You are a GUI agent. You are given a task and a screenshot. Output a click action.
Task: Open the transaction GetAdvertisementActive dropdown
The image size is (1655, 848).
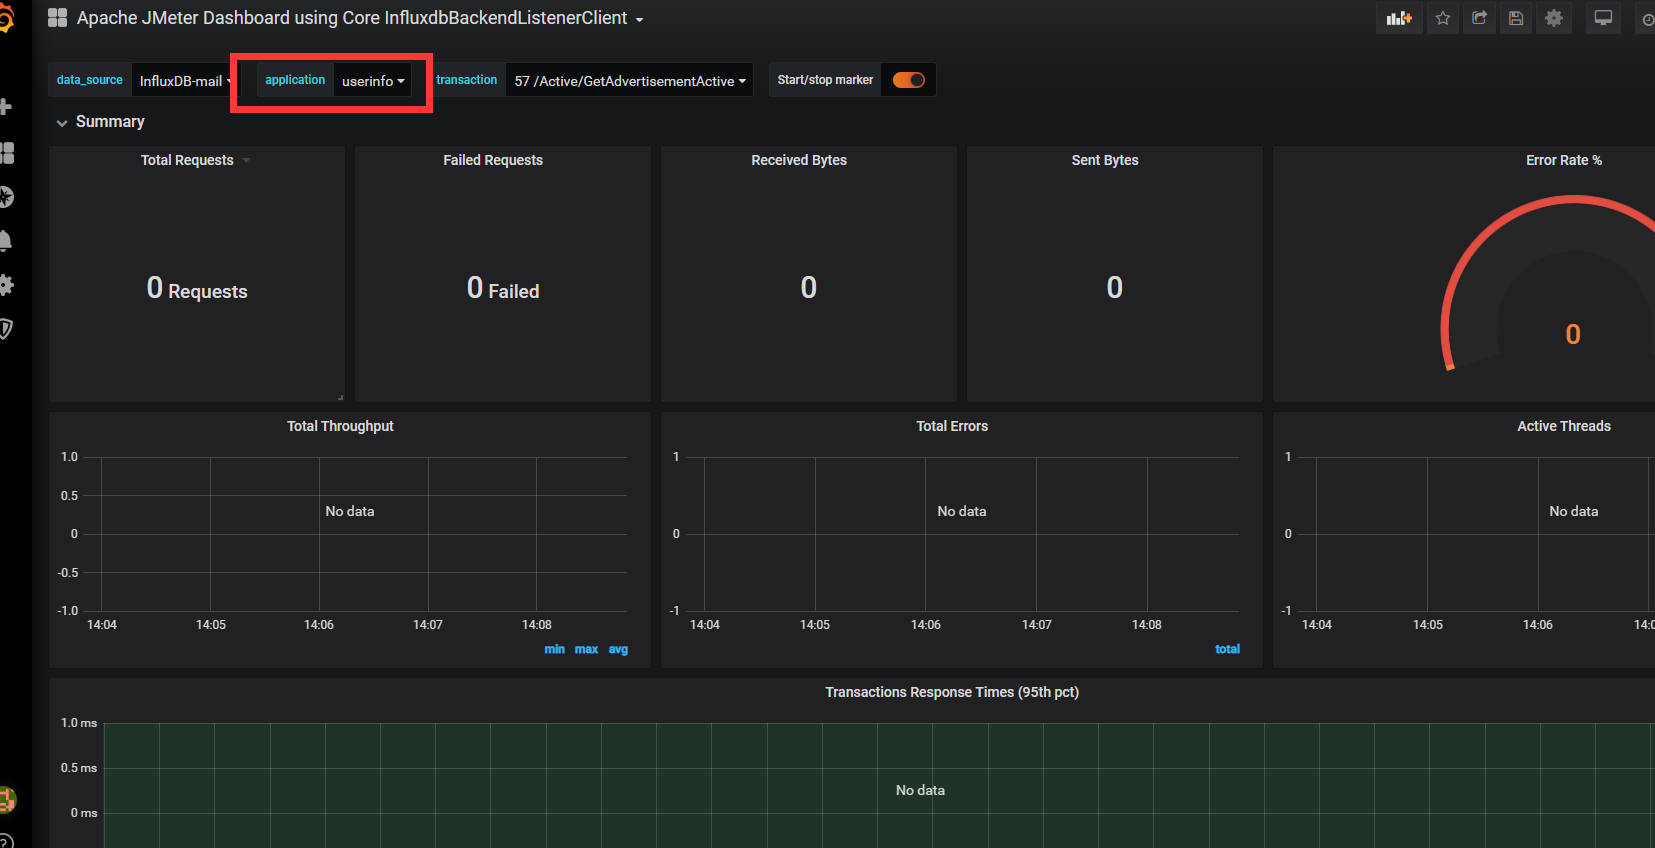(x=630, y=81)
